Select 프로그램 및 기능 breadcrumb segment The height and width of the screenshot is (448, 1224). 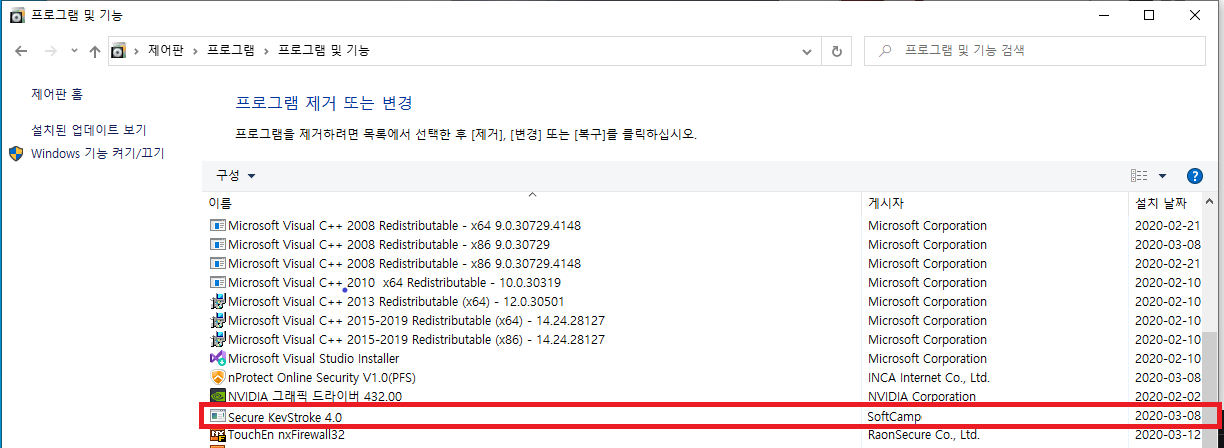pos(323,50)
